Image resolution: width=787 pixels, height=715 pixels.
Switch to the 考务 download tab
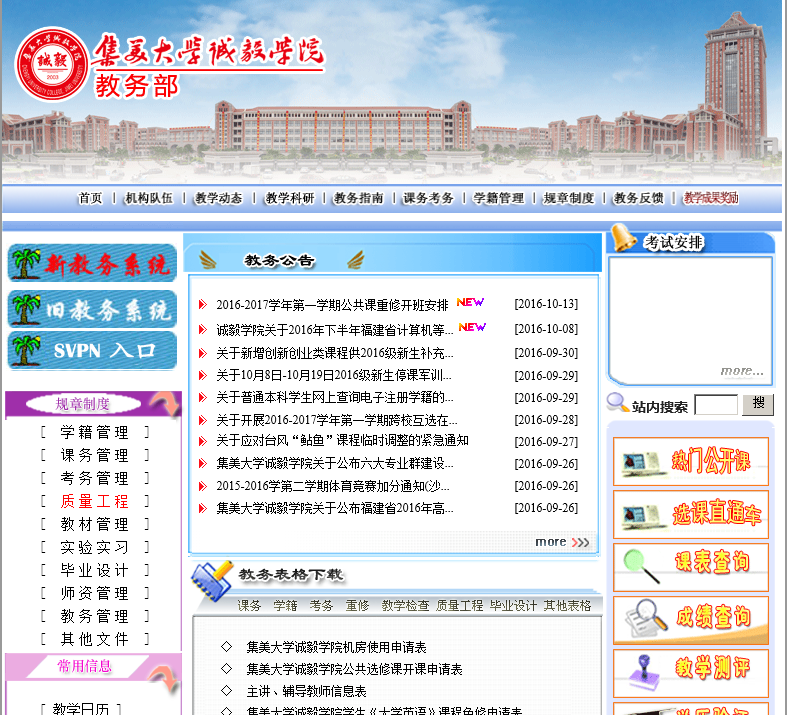coord(321,606)
